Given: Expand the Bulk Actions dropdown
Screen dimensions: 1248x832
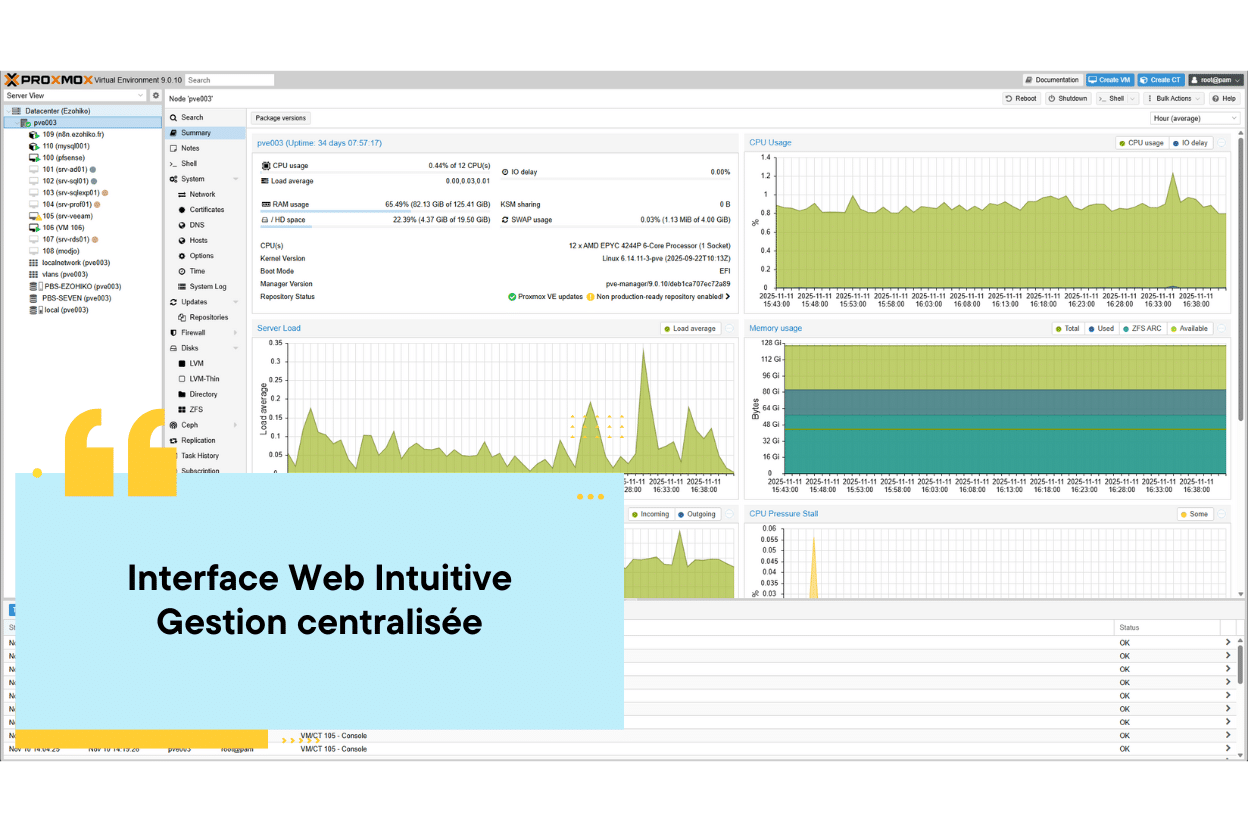Looking at the screenshot, I should (1174, 99).
